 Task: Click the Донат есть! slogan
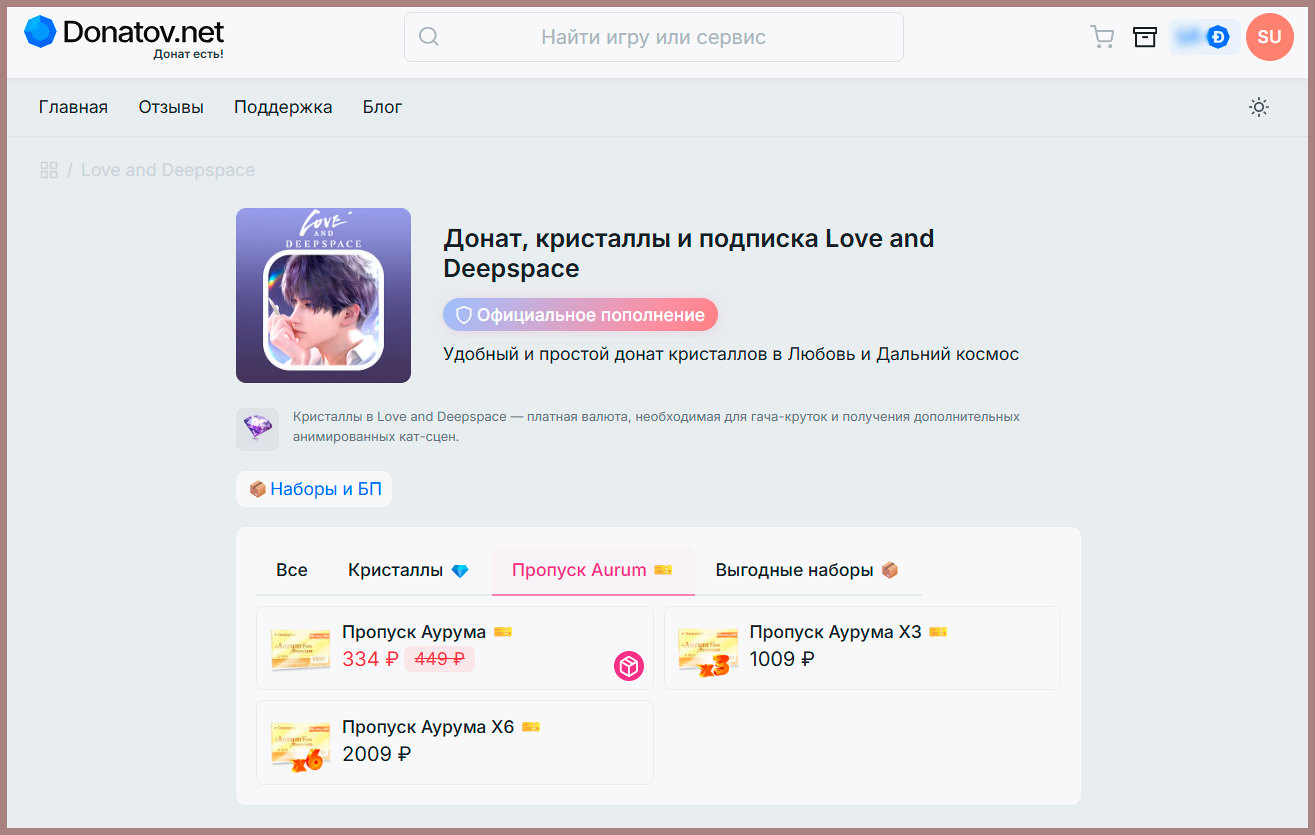click(x=188, y=54)
